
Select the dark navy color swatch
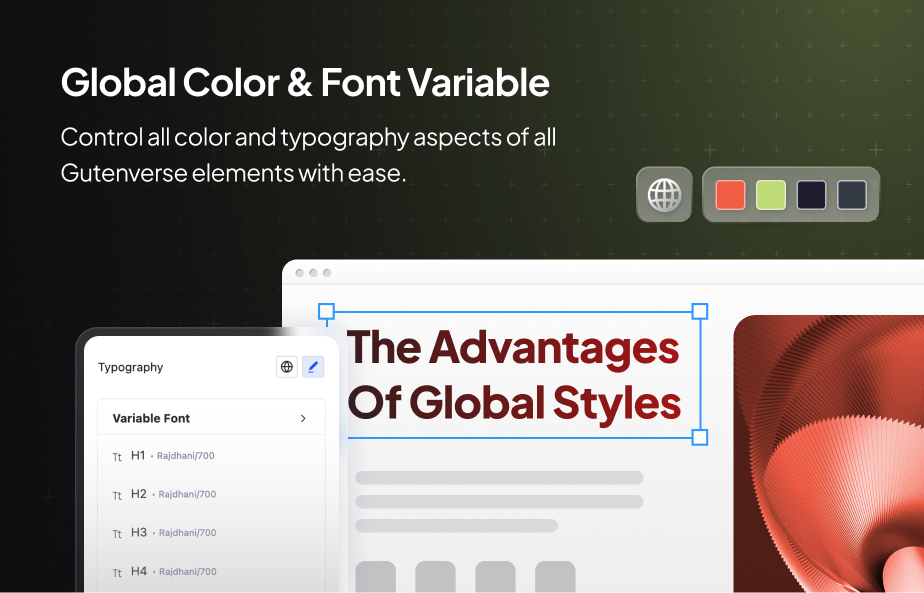(x=811, y=195)
